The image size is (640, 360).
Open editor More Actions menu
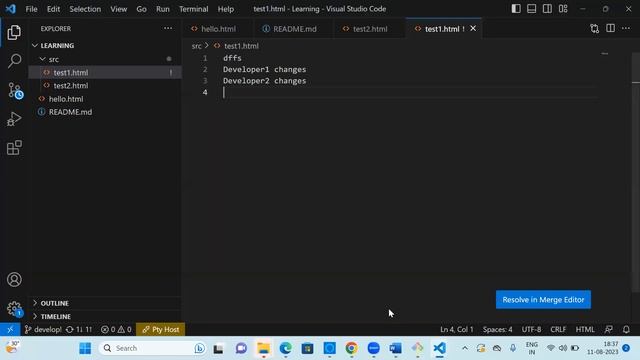tap(626, 29)
